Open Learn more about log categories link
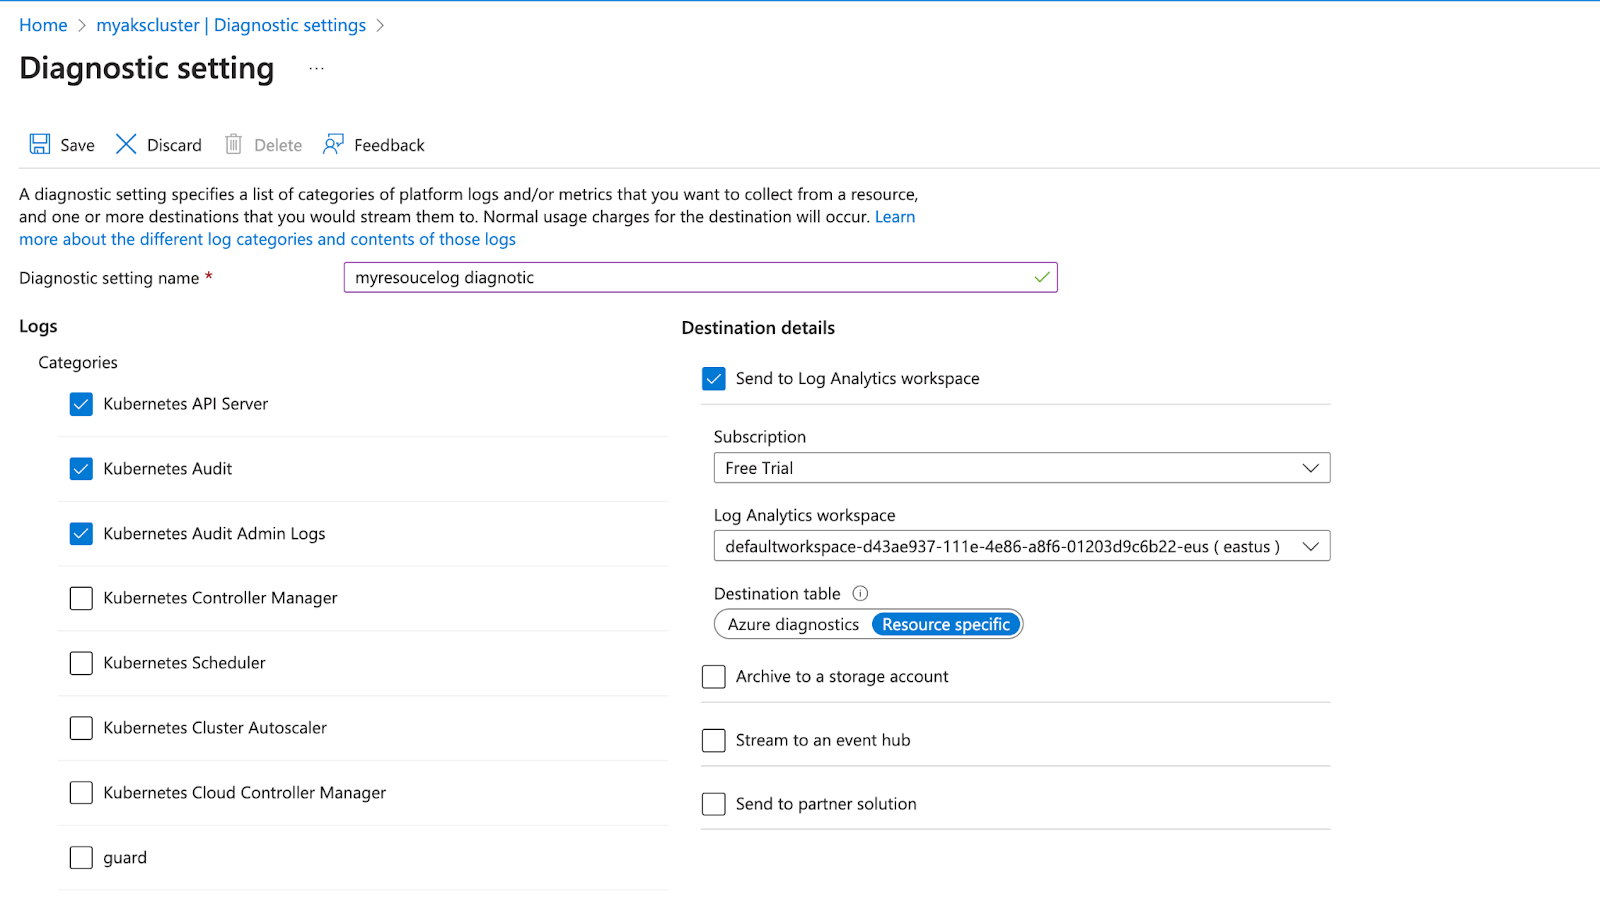Viewport: 1600px width, 905px height. (267, 239)
